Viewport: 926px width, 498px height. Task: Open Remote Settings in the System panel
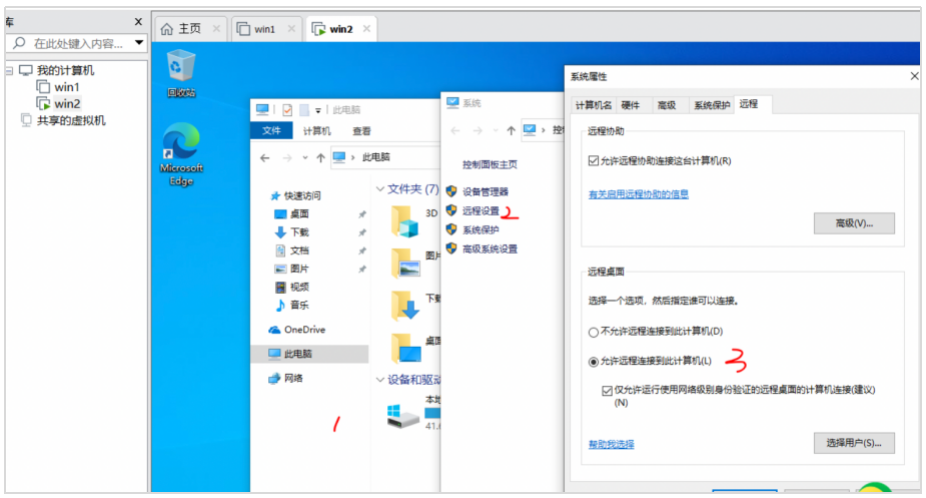click(x=480, y=211)
